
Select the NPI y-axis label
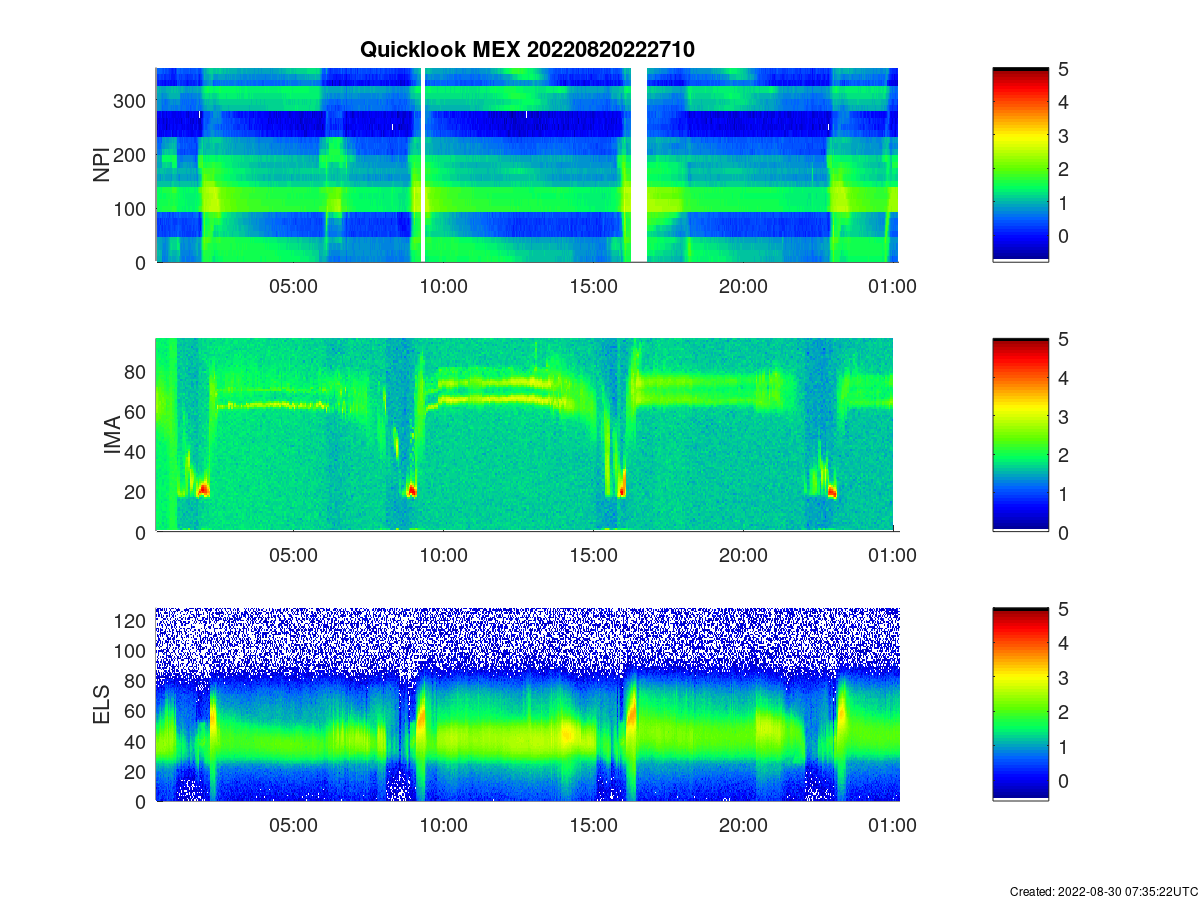click(x=101, y=165)
